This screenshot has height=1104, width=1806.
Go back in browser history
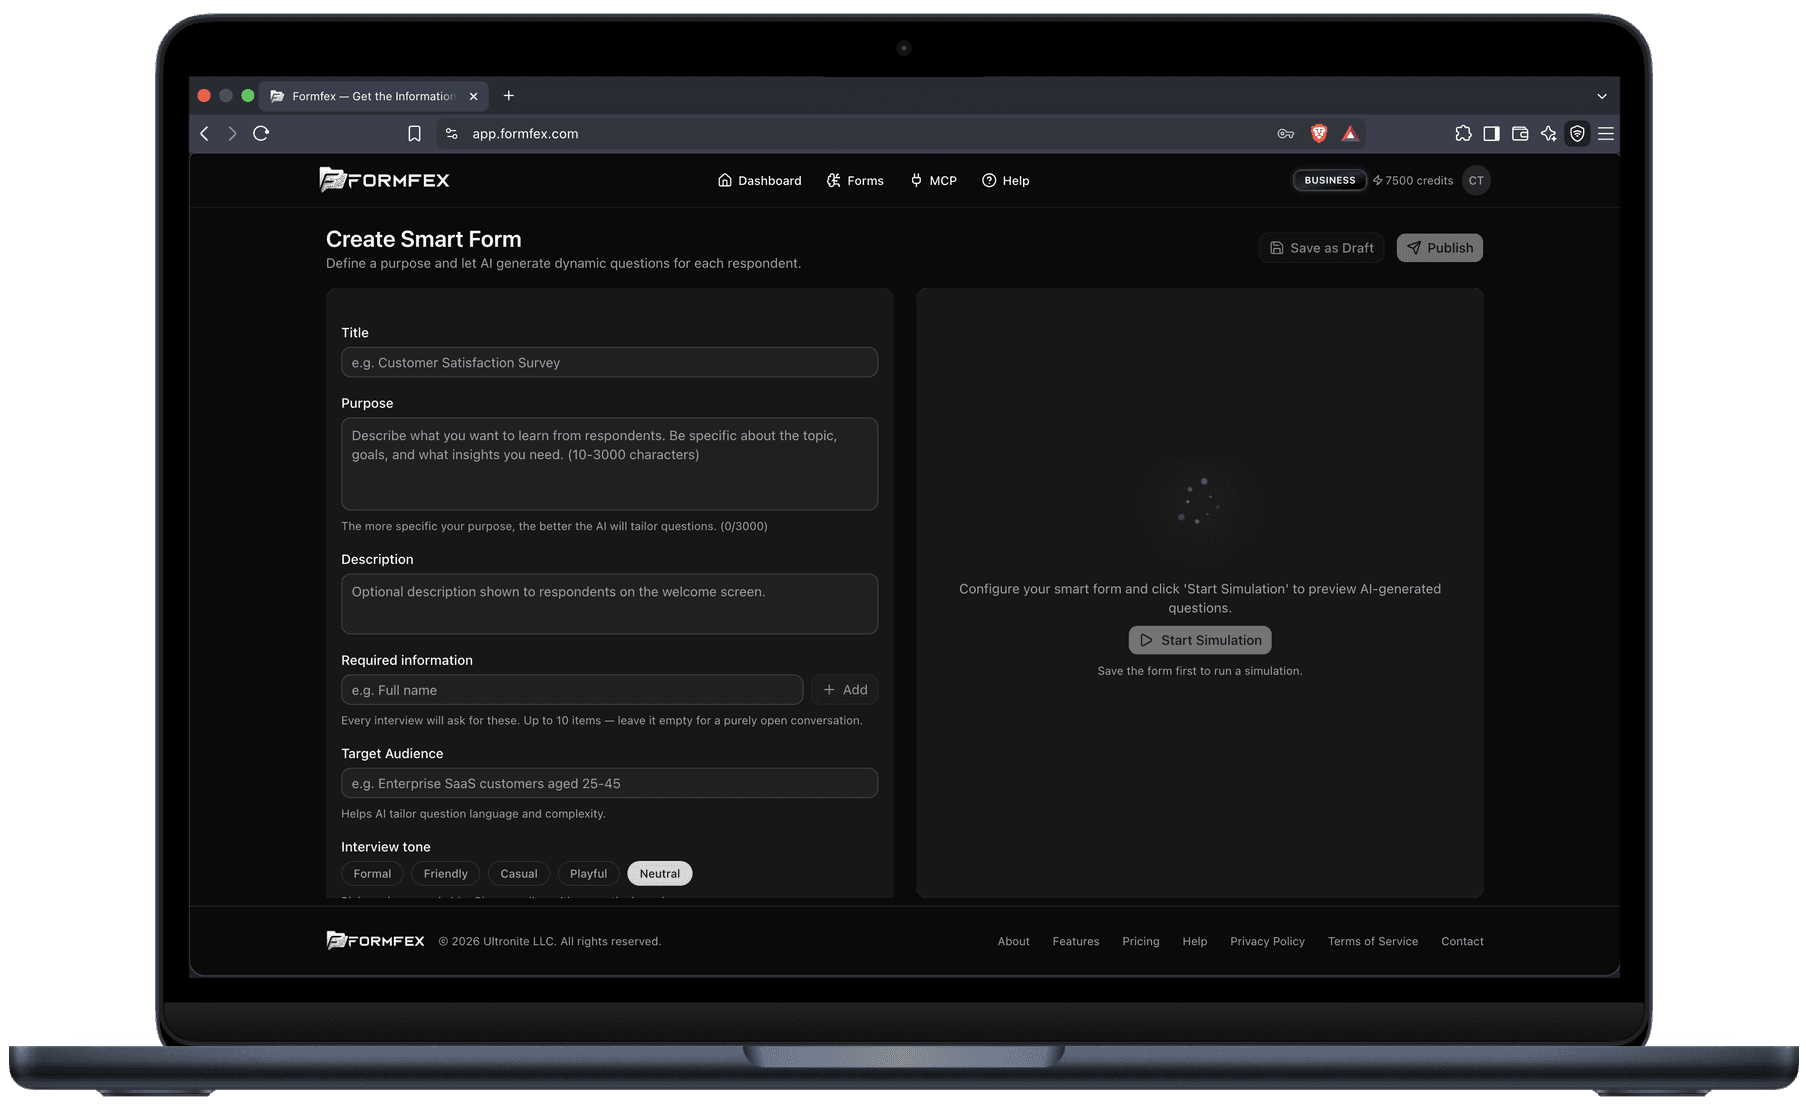(205, 134)
